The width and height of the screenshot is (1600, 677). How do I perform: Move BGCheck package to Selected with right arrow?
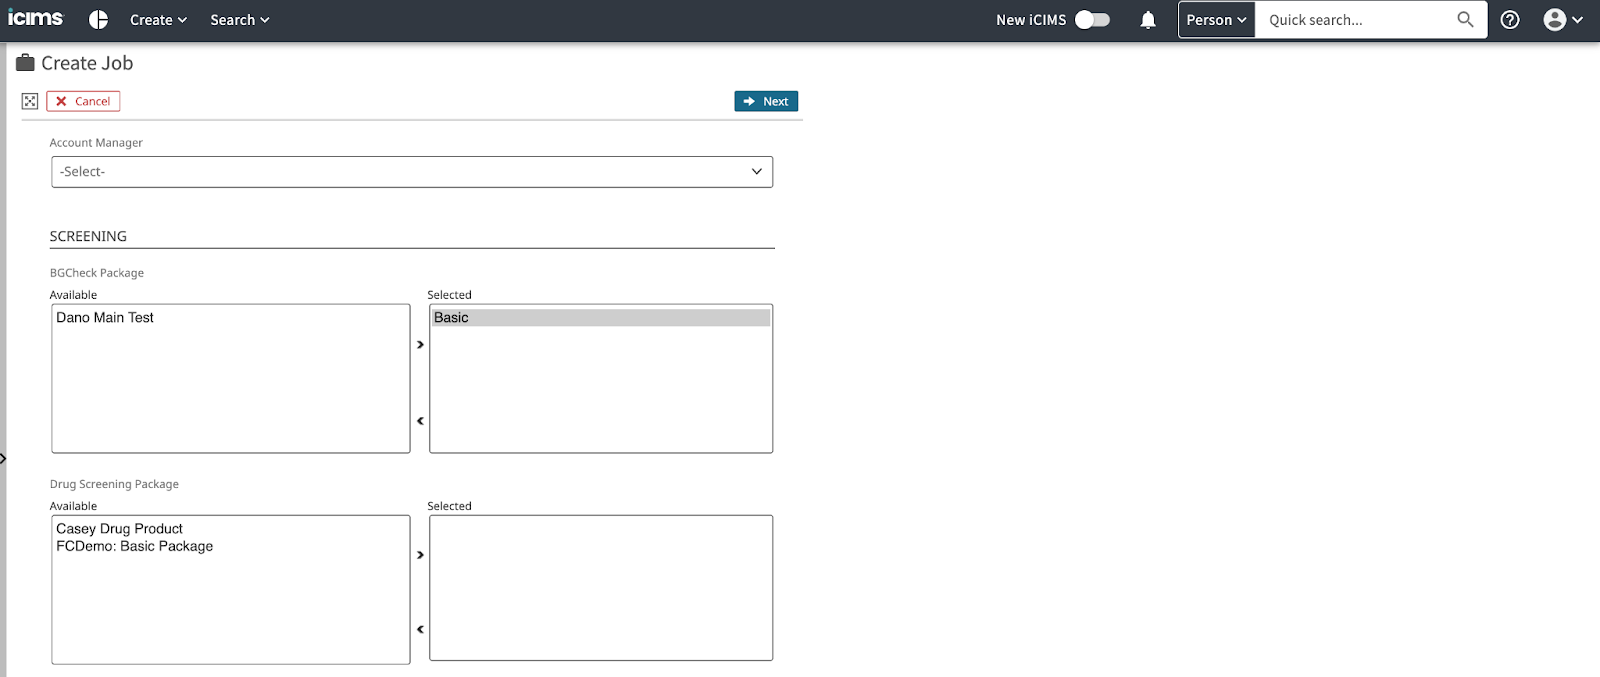pyautogui.click(x=420, y=345)
